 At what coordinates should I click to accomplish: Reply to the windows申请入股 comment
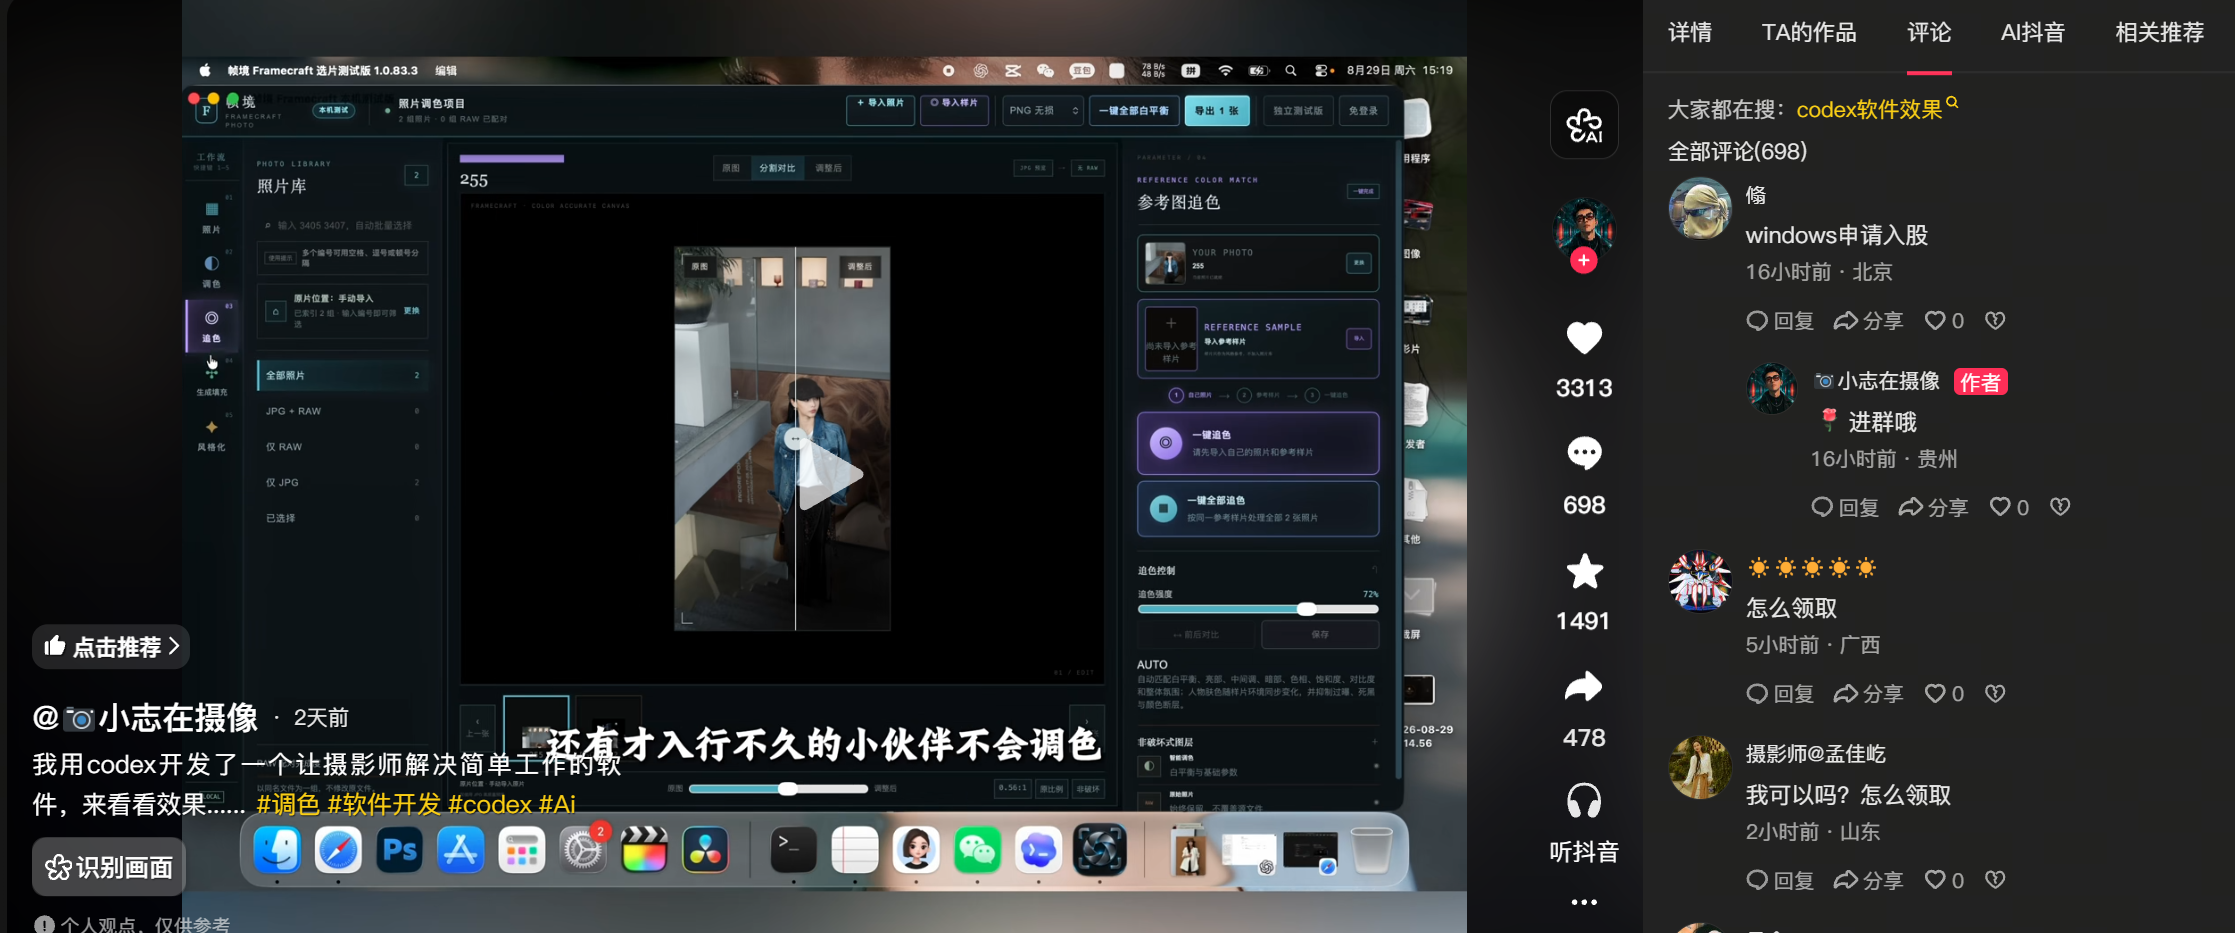click(1780, 321)
